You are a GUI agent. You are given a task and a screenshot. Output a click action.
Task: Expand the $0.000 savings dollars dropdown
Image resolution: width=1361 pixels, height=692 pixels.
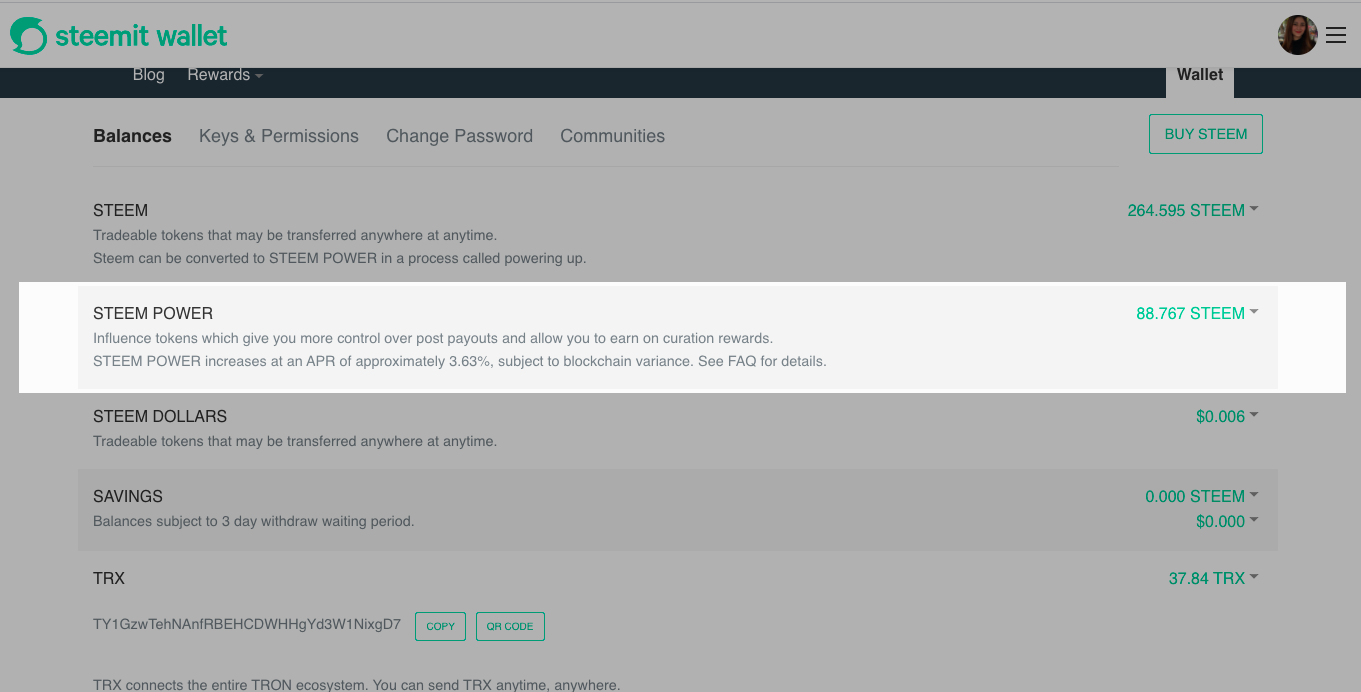click(1227, 521)
